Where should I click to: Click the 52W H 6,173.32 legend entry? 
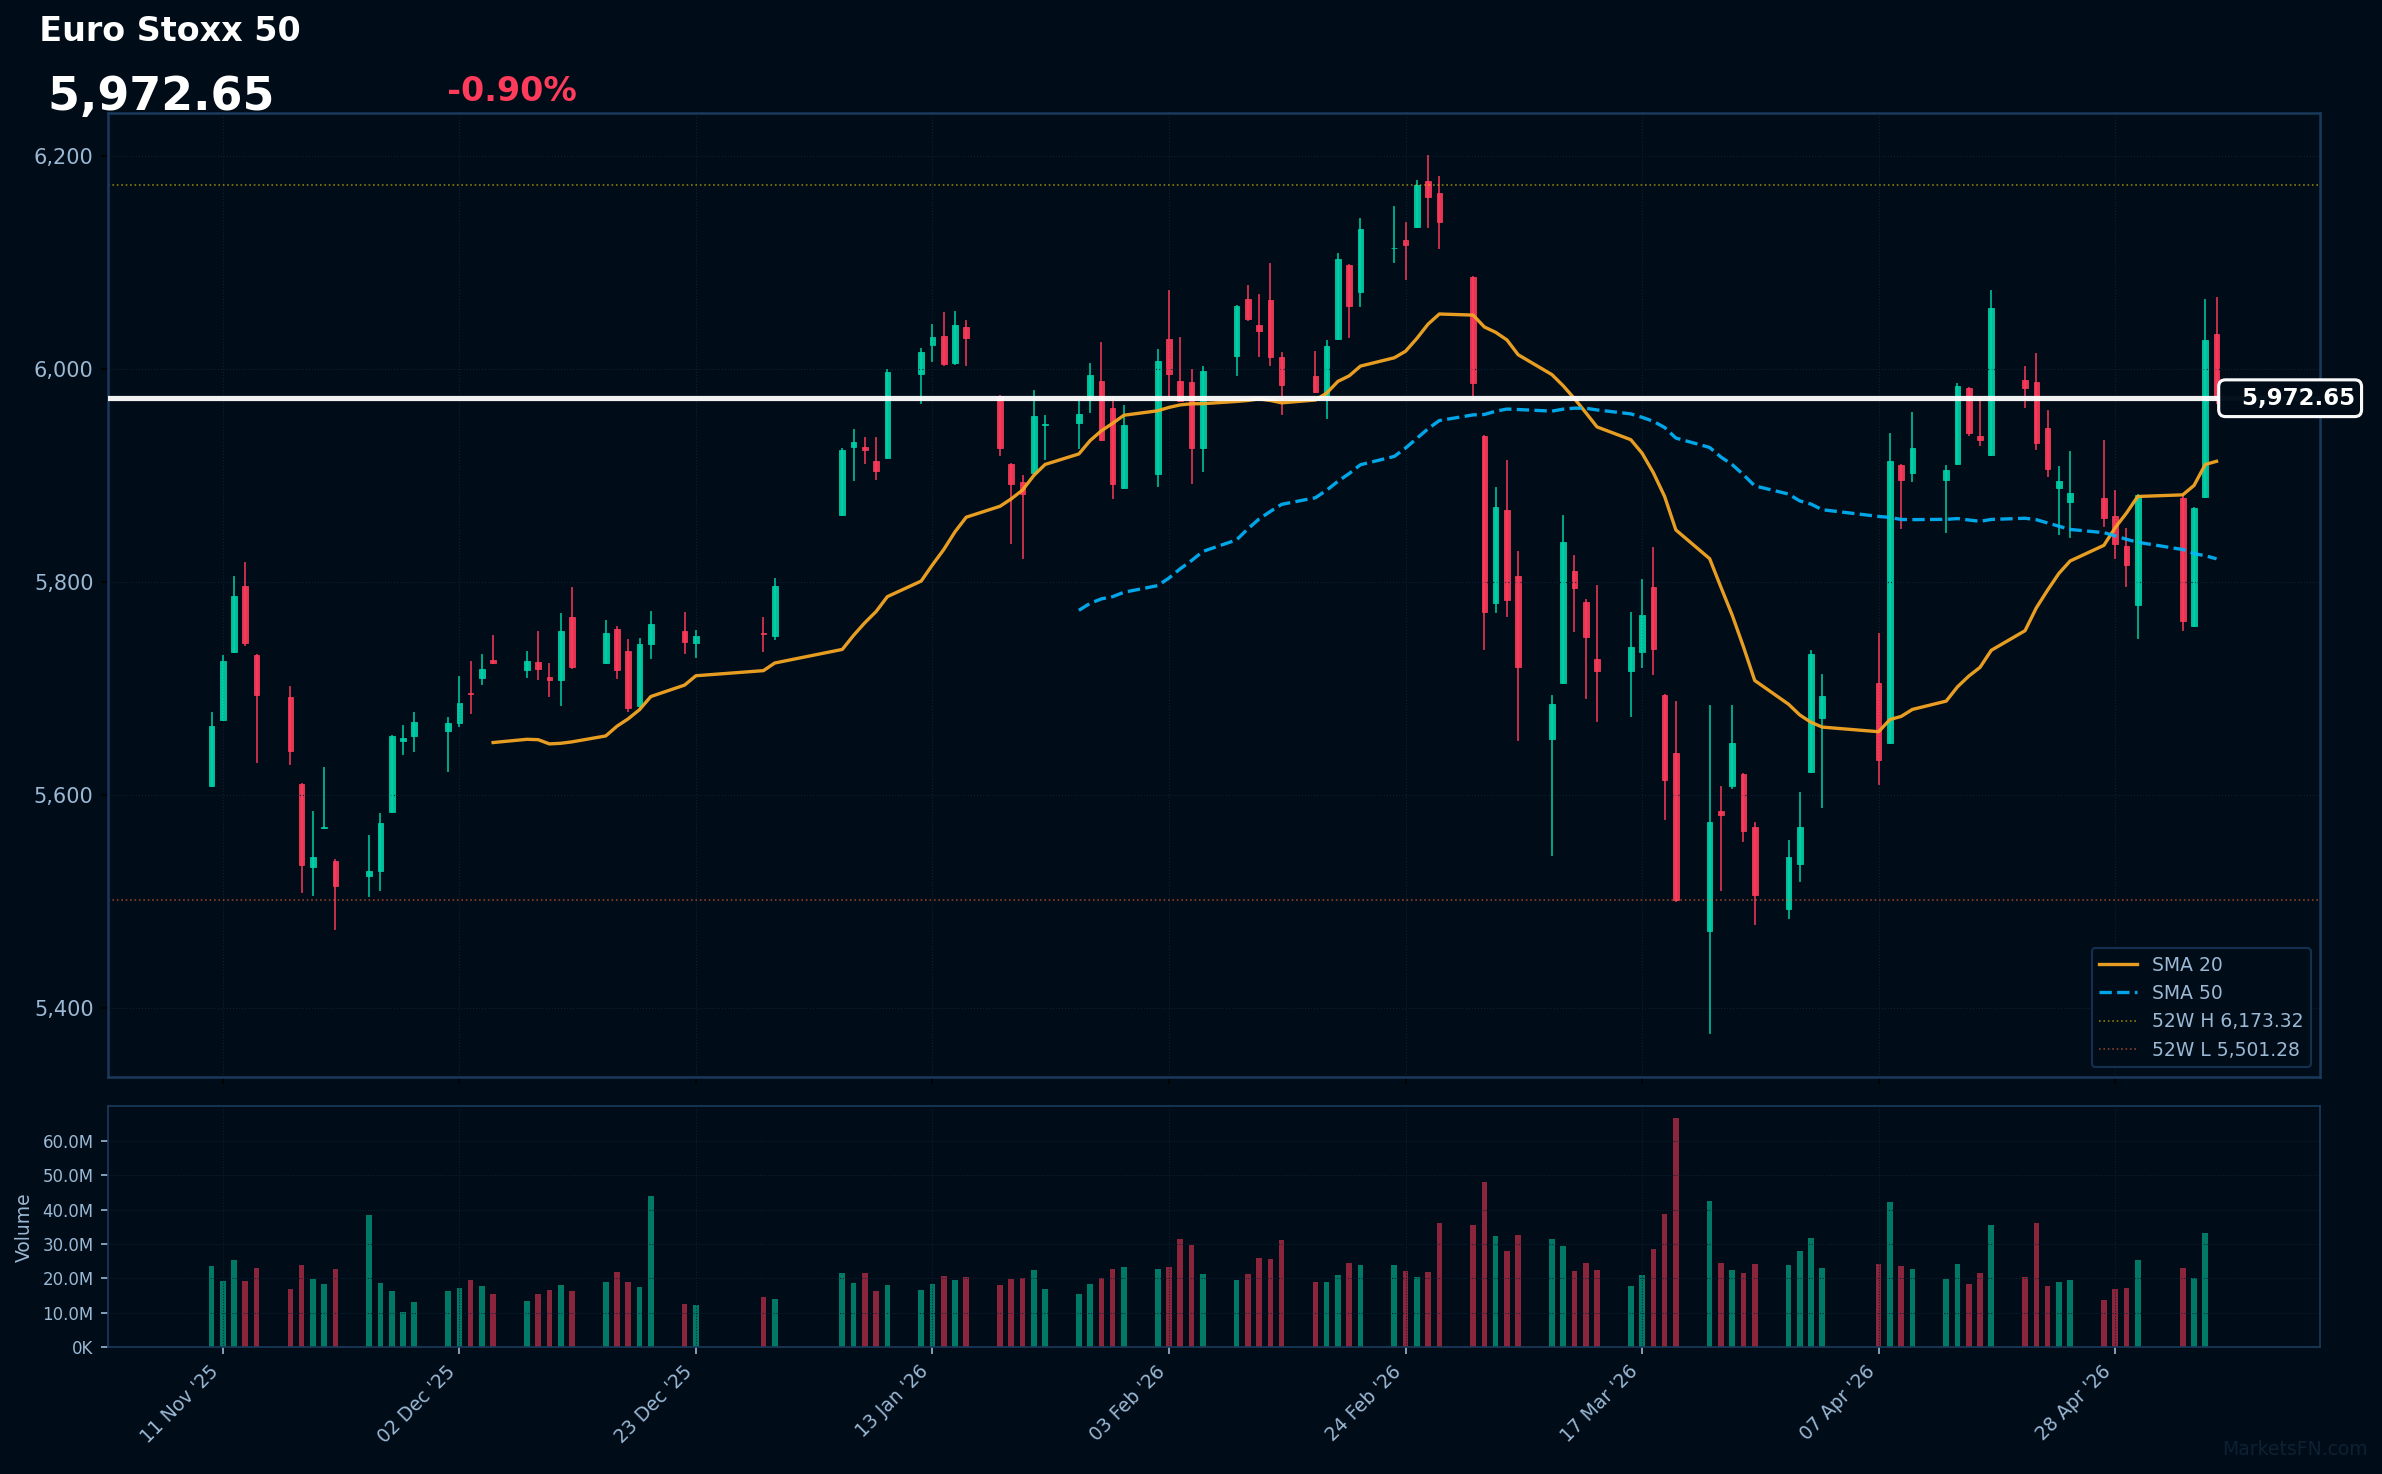[2200, 1020]
